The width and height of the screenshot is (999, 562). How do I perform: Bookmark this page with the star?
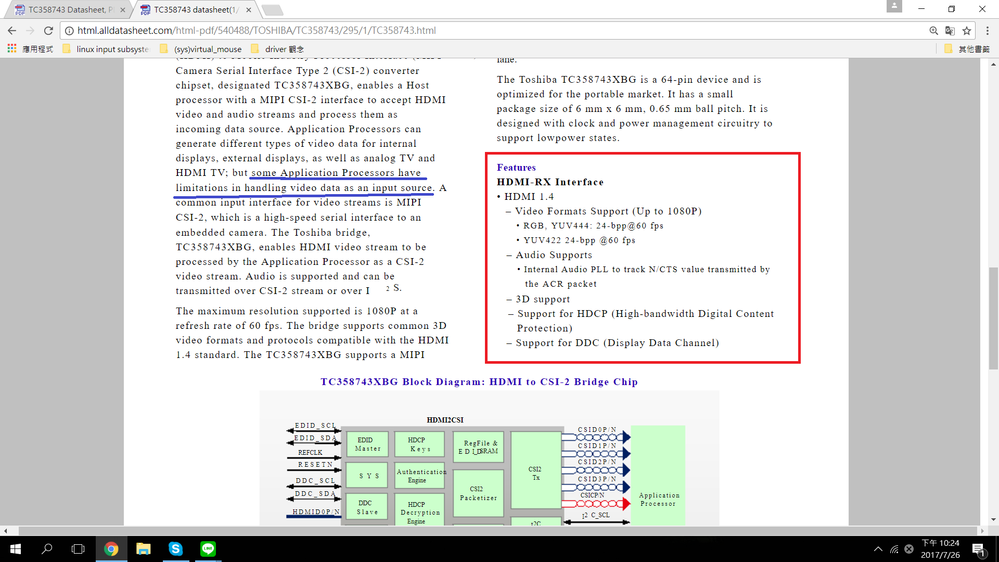967,31
